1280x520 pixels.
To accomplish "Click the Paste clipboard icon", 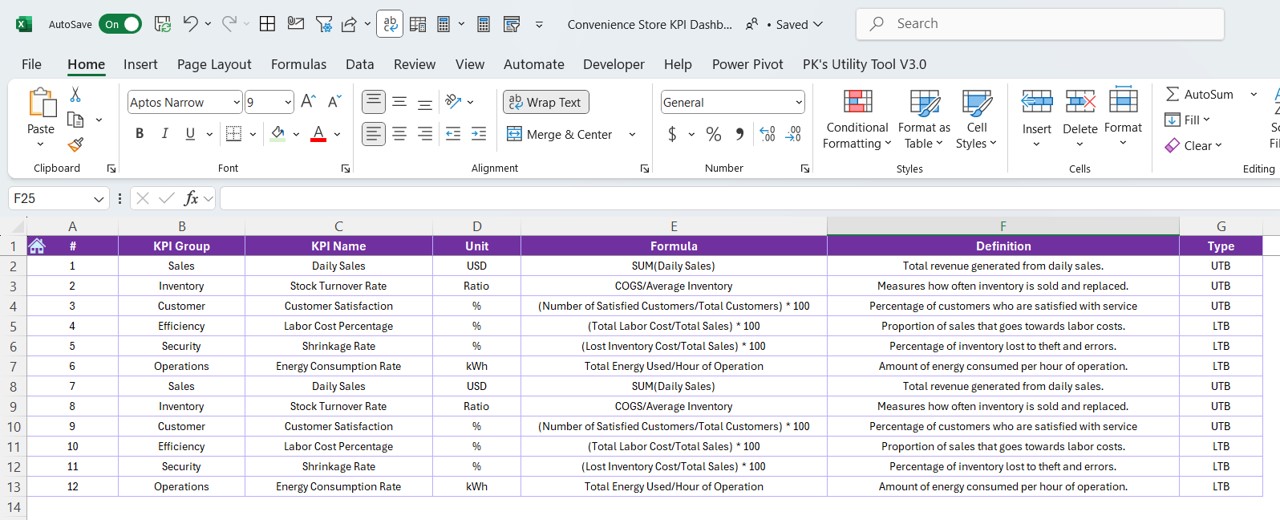I will tap(41, 103).
